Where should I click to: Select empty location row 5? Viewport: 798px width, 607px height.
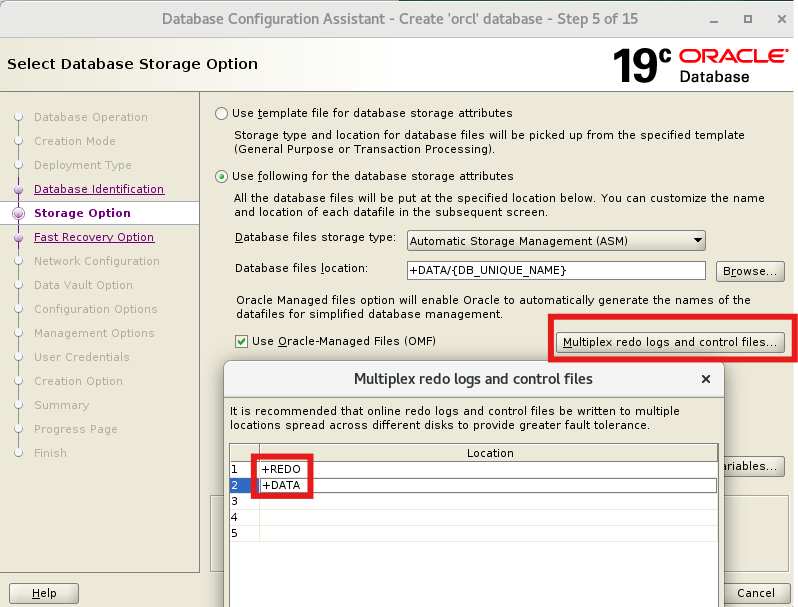(x=488, y=533)
